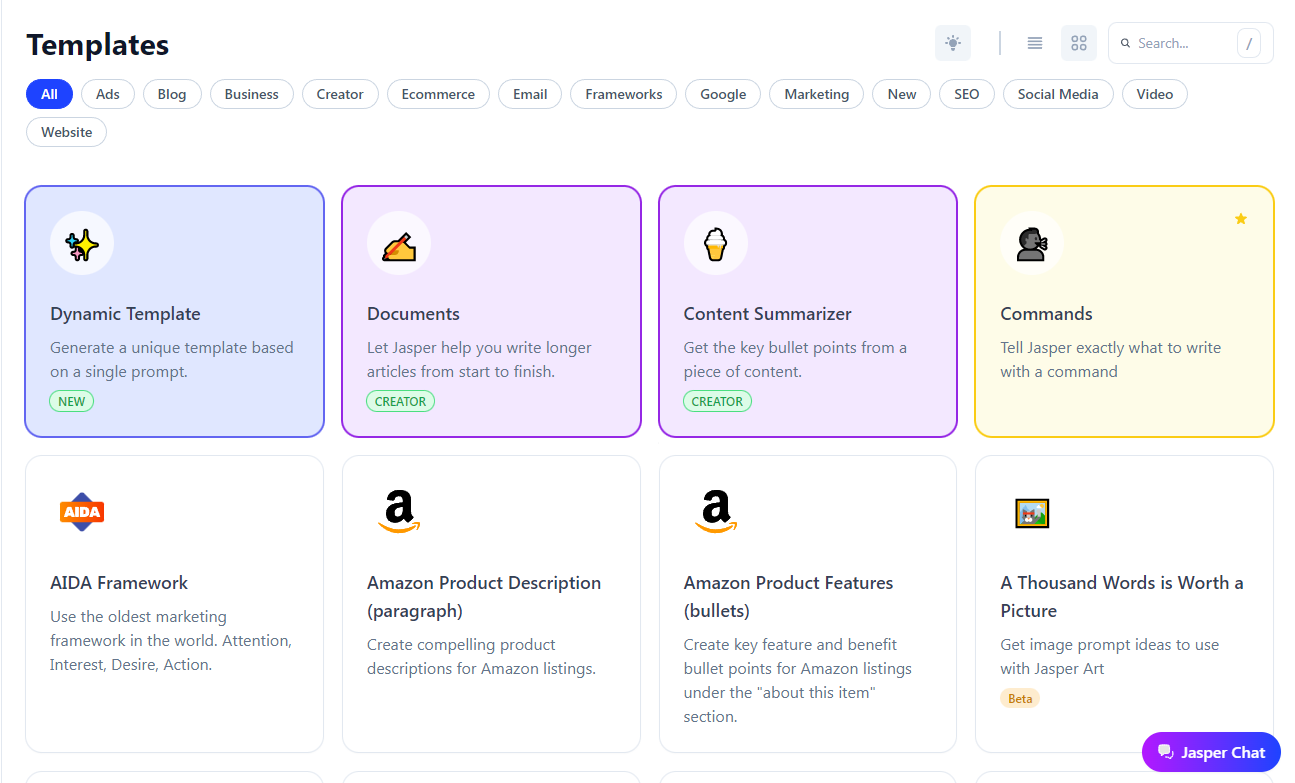Click "Get the key bullet points" description
The height and width of the screenshot is (783, 1295).
(795, 360)
